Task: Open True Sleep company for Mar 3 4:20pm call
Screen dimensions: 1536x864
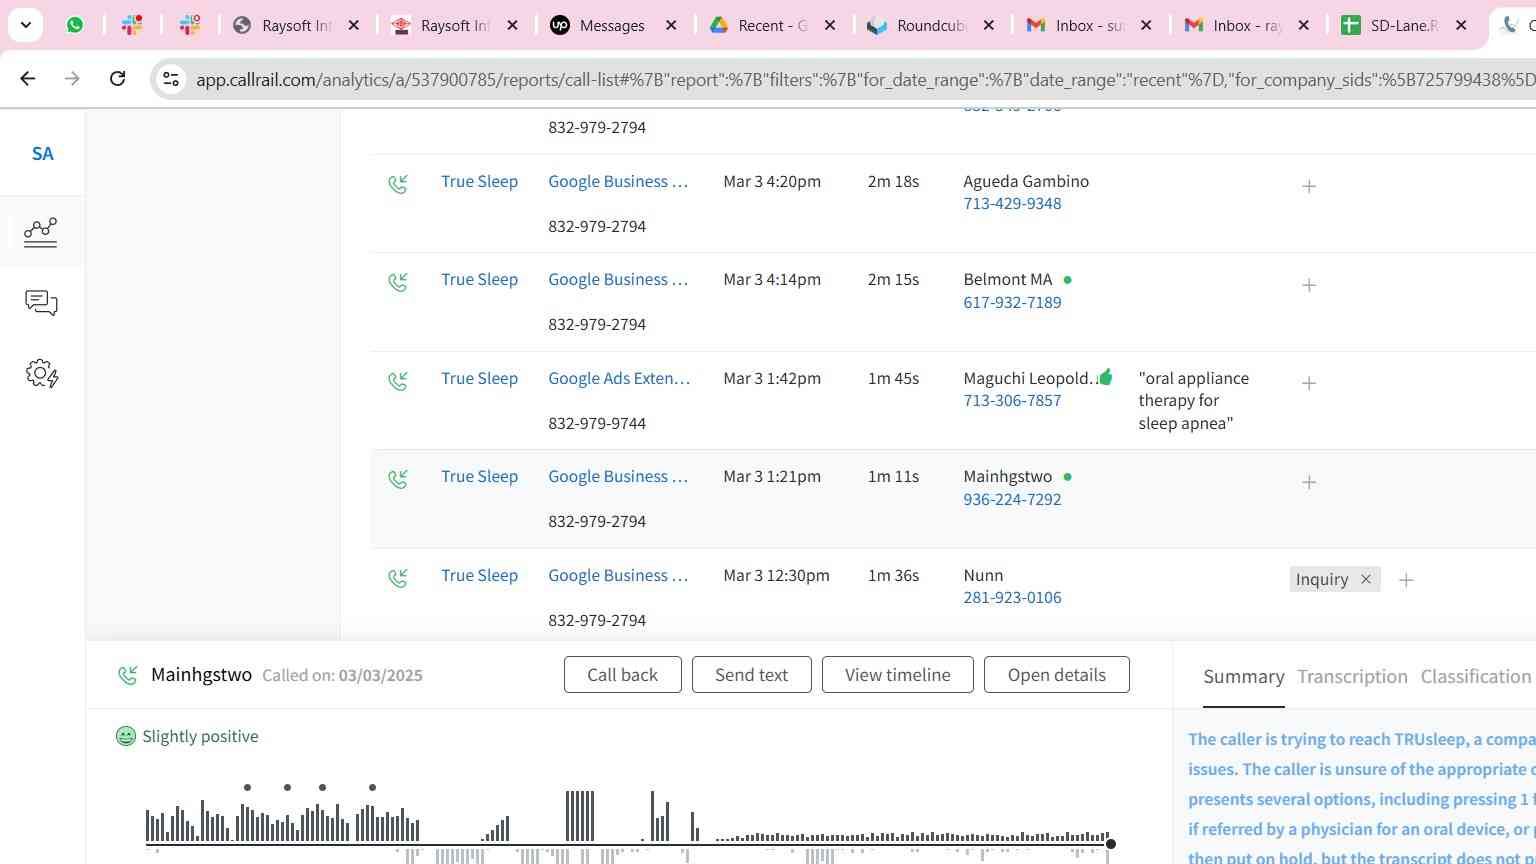Action: click(x=479, y=181)
